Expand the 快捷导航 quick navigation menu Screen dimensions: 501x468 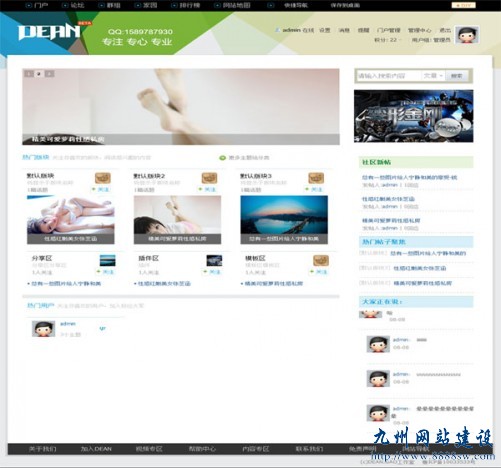(x=296, y=5)
